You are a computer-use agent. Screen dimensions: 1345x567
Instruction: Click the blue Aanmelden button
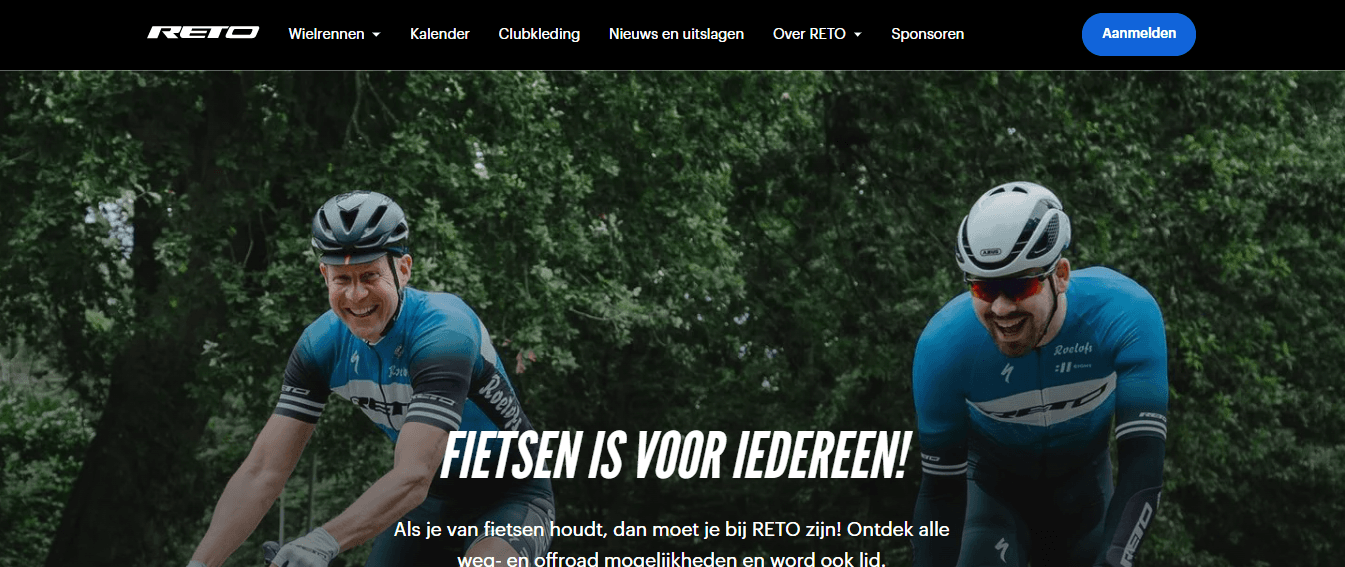(1139, 34)
